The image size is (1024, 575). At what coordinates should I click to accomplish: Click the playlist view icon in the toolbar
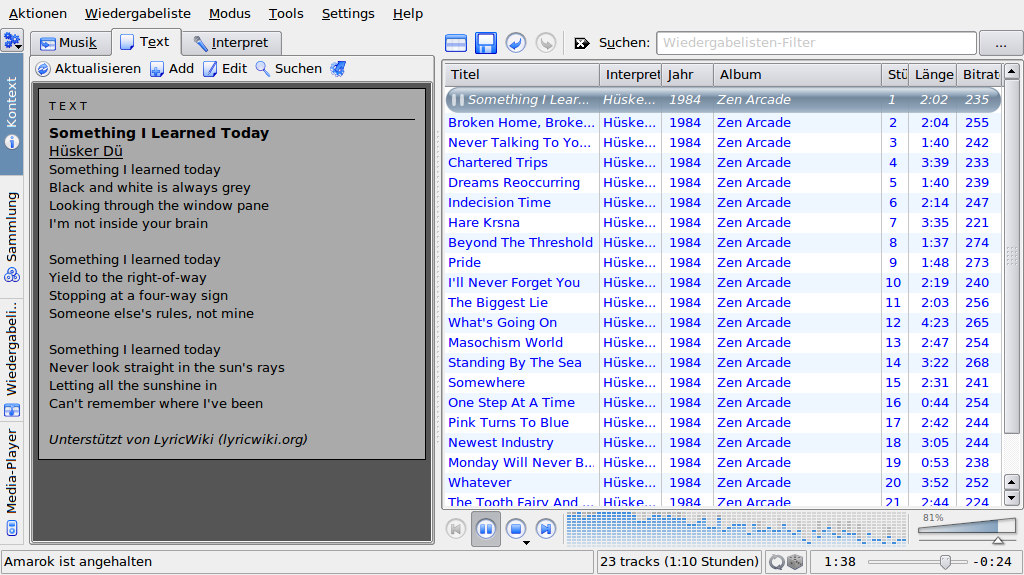[456, 43]
